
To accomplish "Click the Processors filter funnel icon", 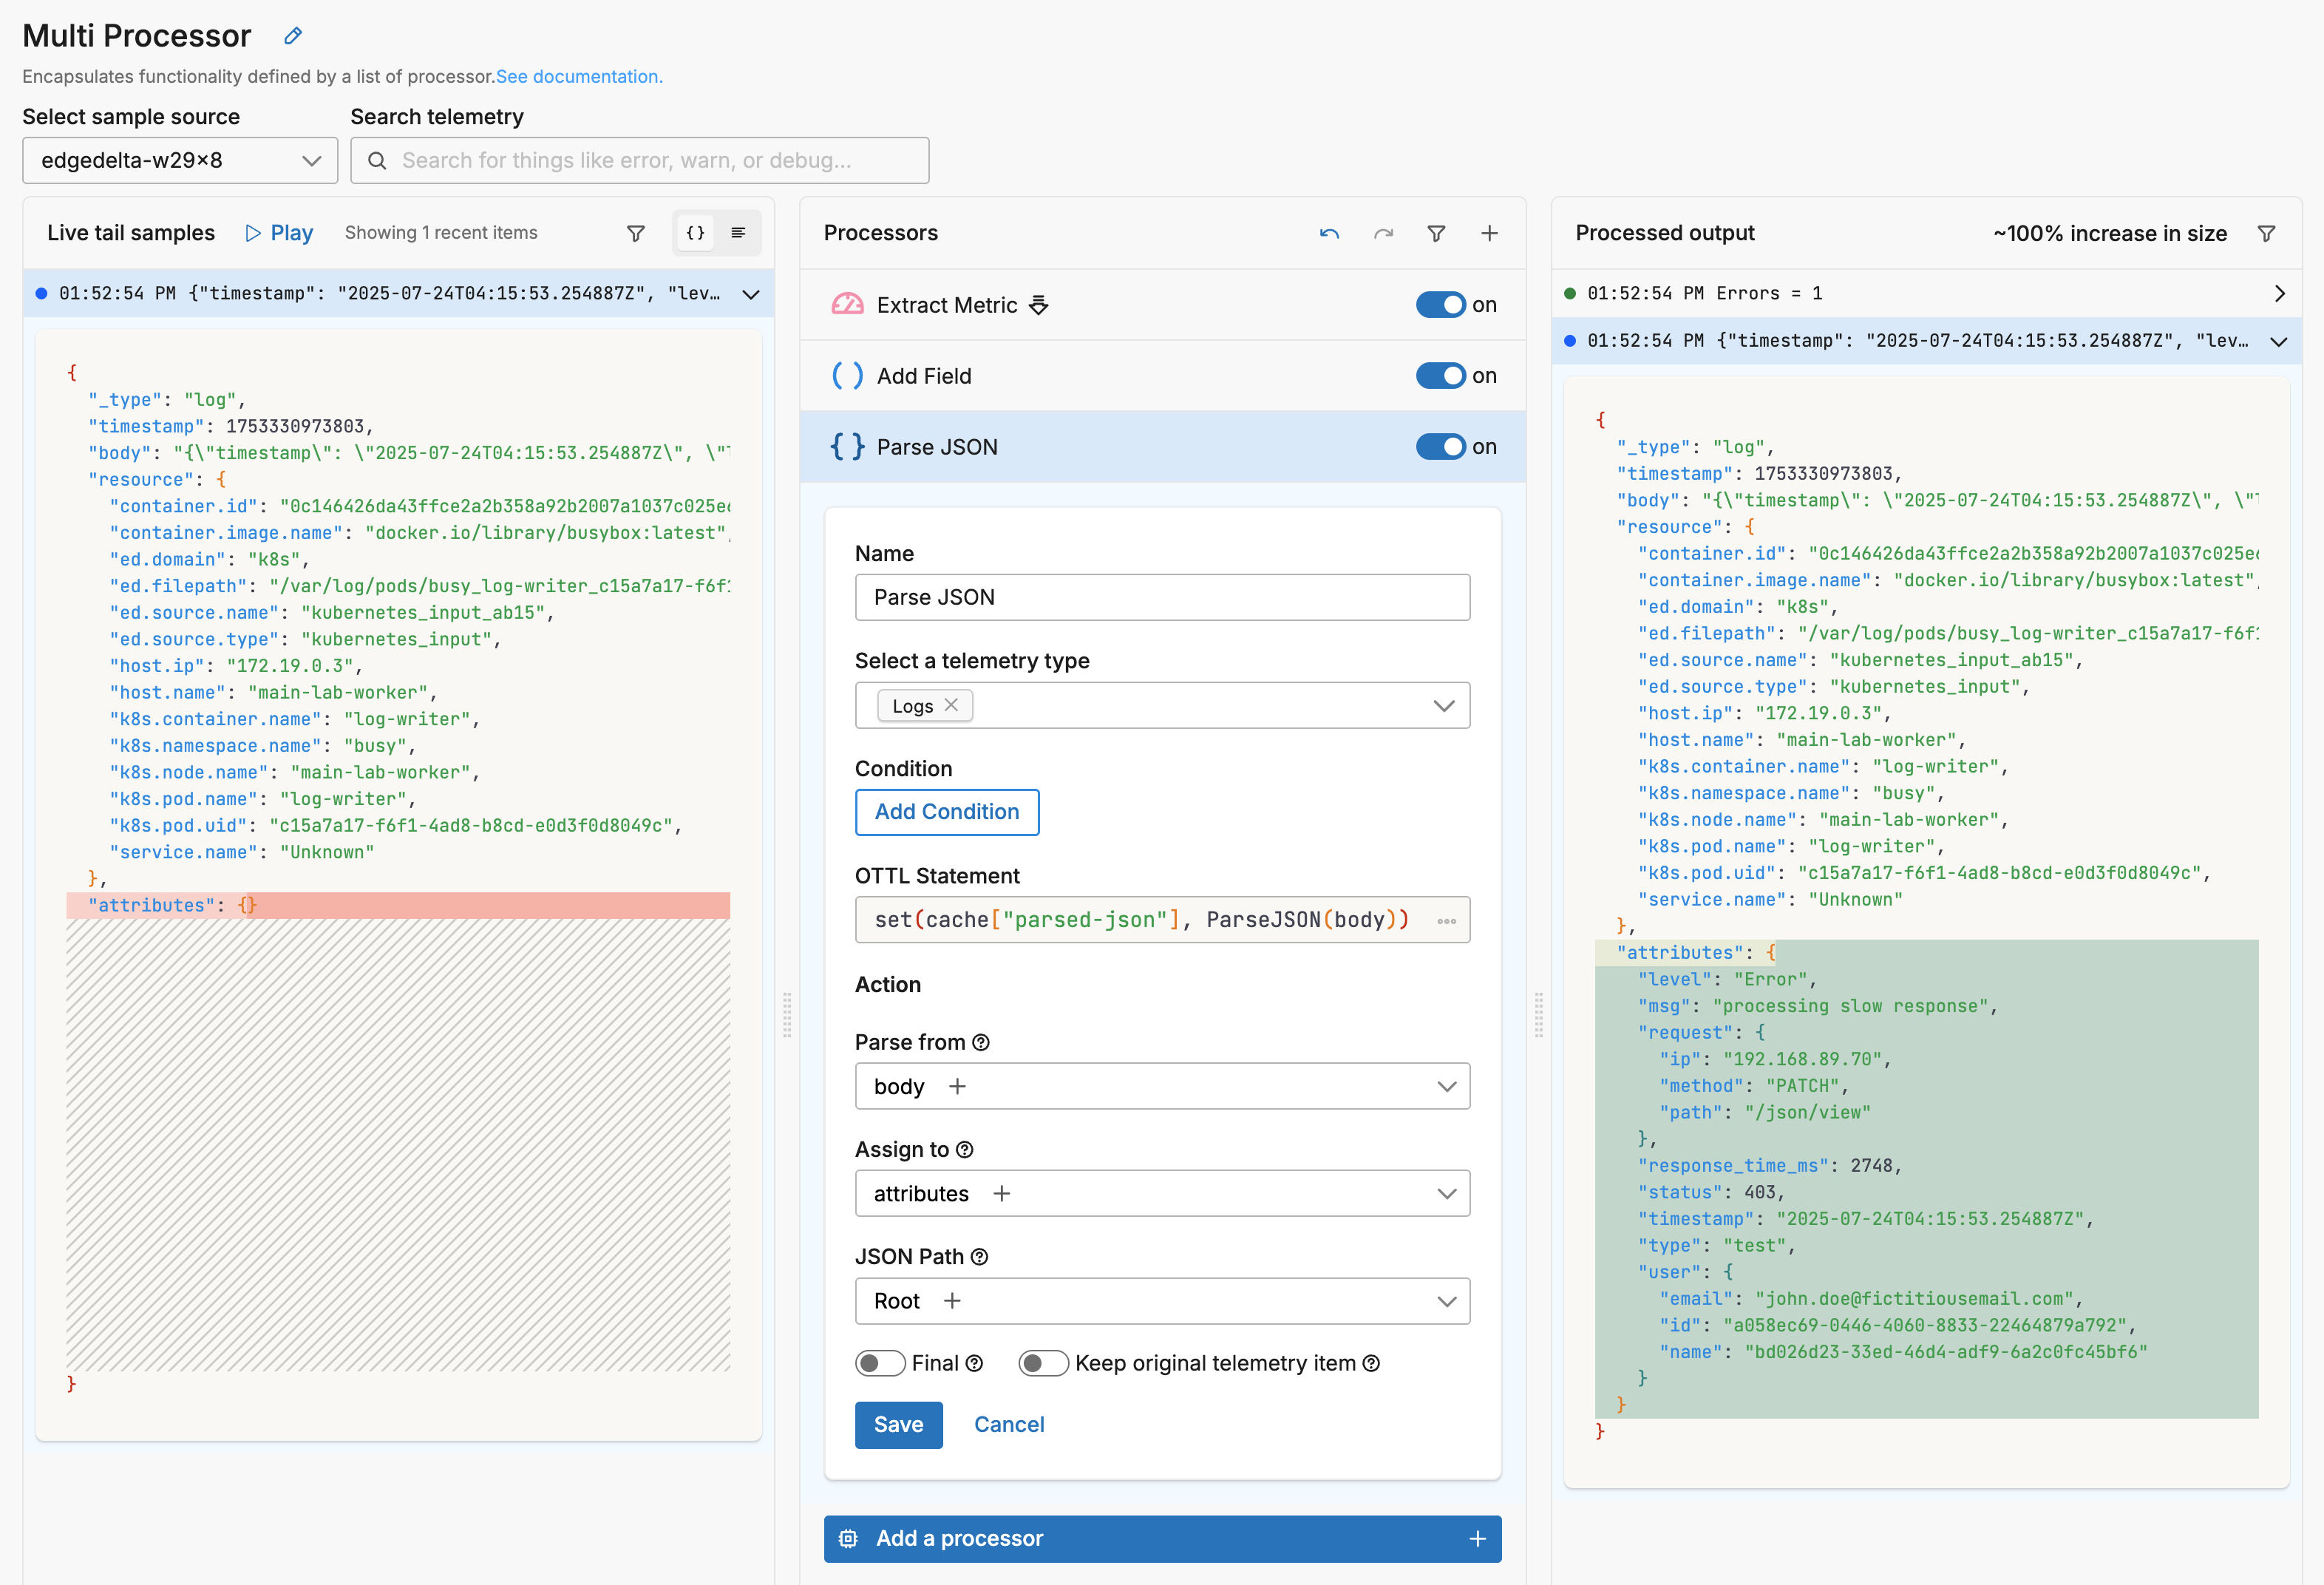I will tap(1436, 234).
